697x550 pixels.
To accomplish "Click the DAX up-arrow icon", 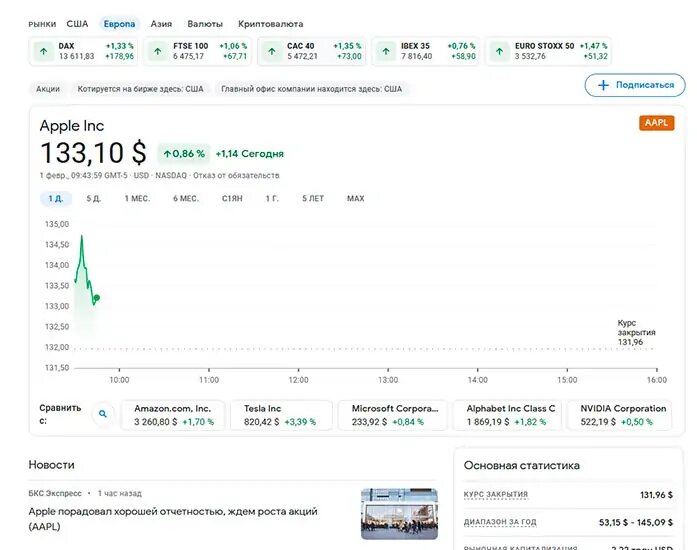I will [44, 51].
